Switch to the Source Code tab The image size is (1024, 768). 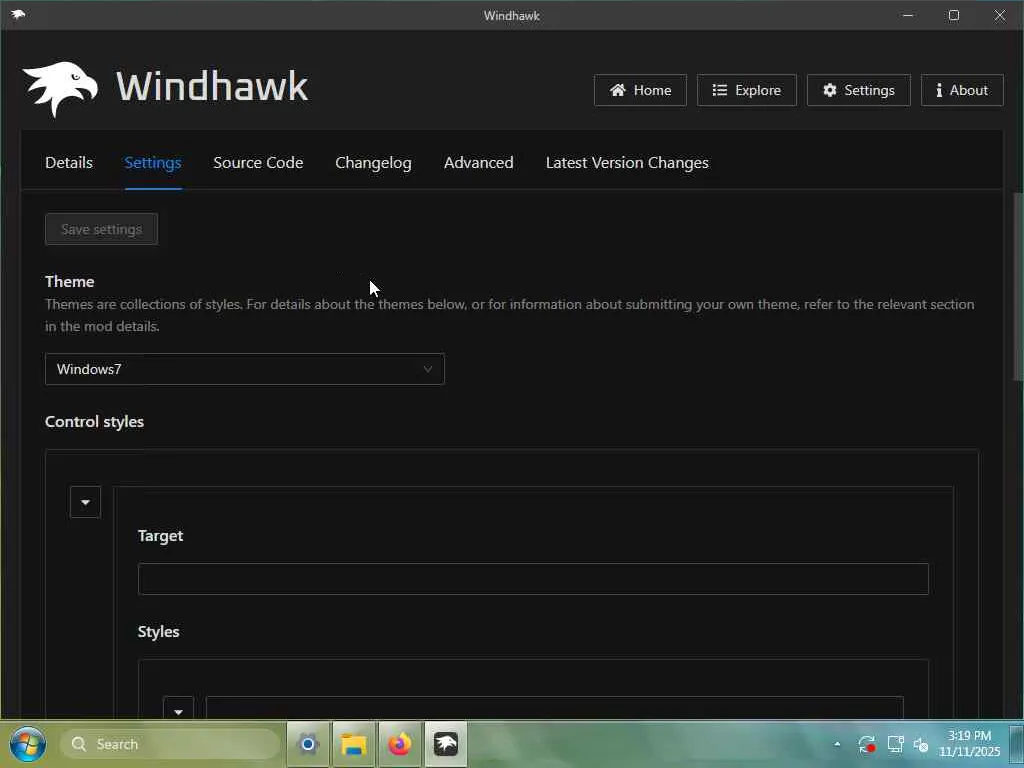(x=258, y=163)
